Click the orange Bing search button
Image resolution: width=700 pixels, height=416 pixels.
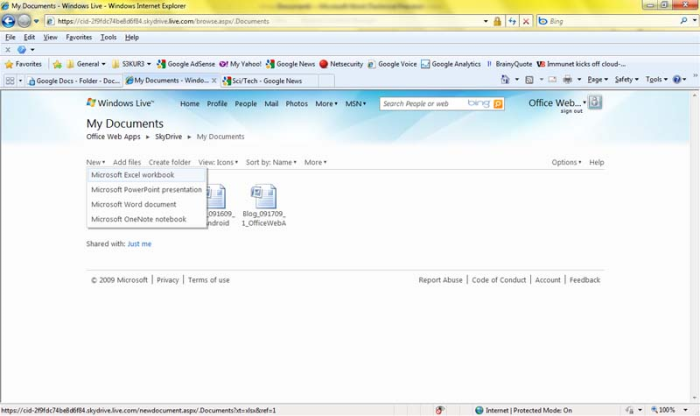pyautogui.click(x=498, y=104)
